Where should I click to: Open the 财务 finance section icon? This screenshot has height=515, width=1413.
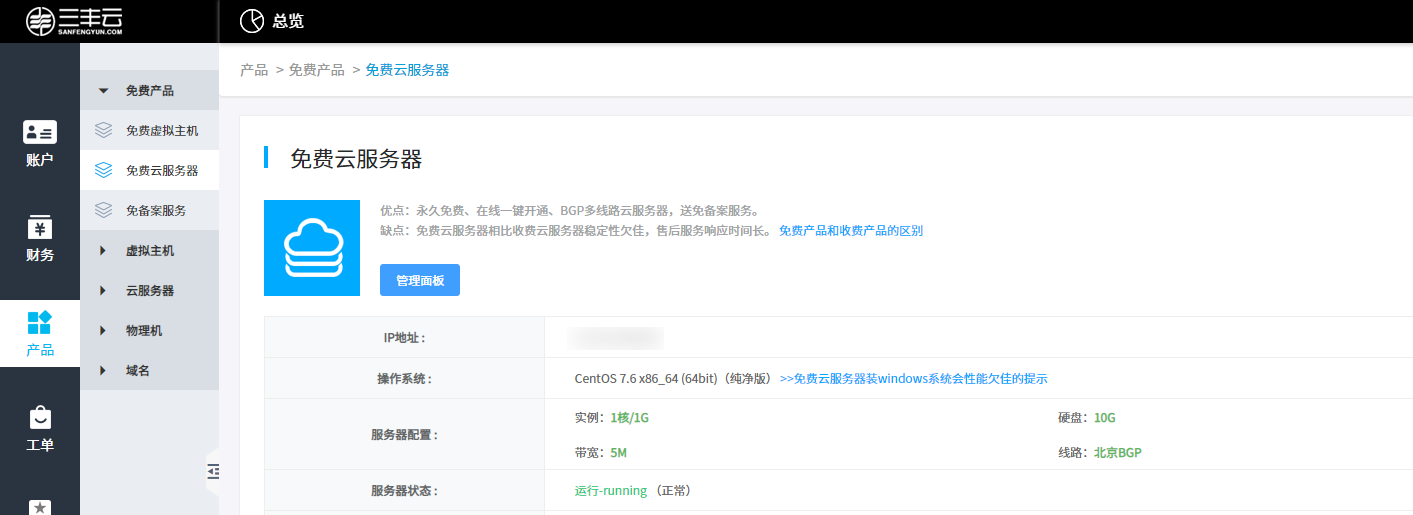(40, 227)
